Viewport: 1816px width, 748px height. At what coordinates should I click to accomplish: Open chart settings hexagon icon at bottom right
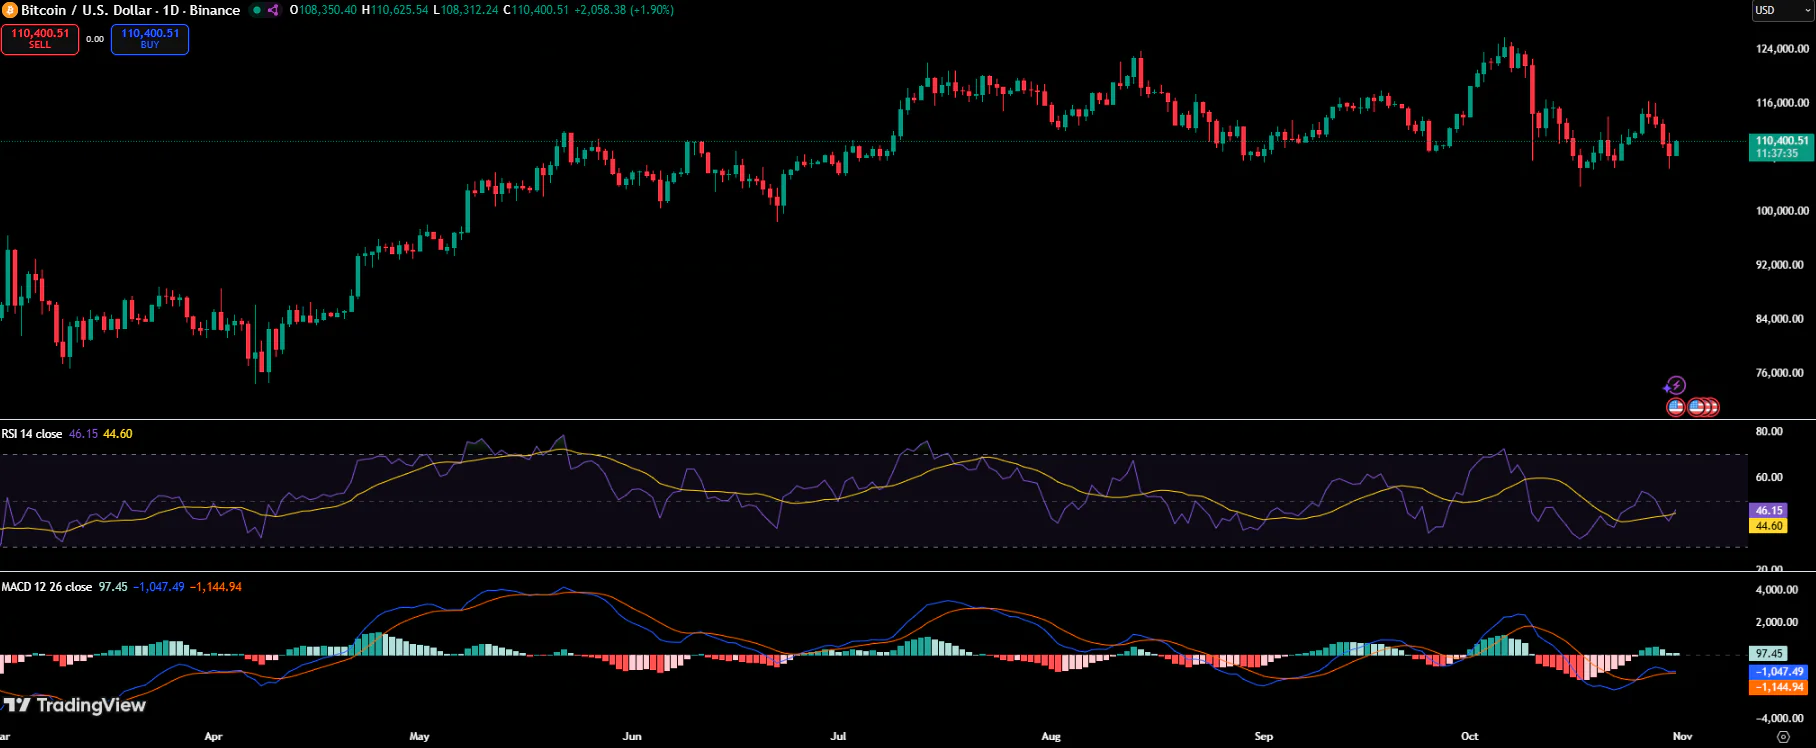tap(1783, 736)
